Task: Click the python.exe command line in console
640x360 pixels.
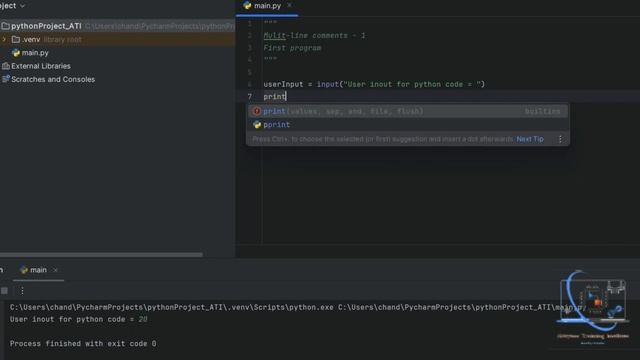Action: pyautogui.click(x=298, y=307)
